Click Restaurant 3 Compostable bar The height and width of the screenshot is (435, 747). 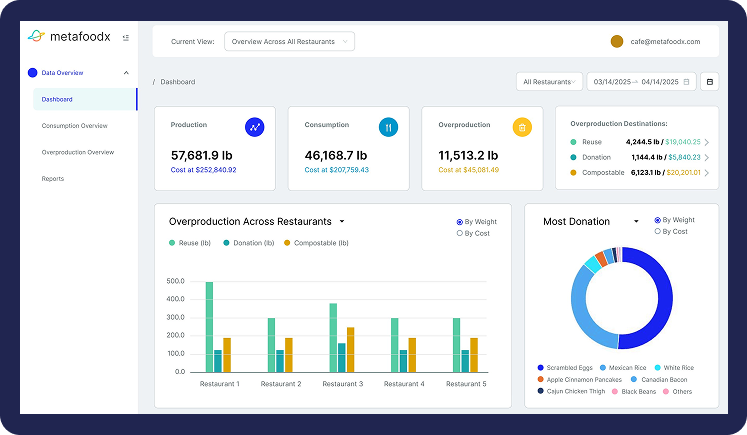(351, 350)
